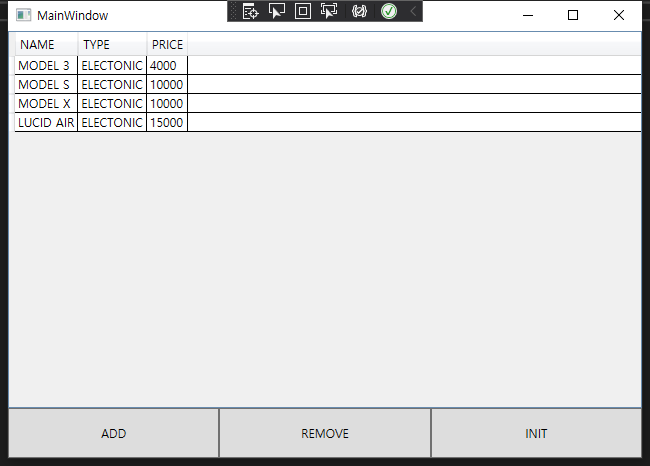Sort by NAME column header
Viewport: 650px width, 466px height.
coord(46,44)
